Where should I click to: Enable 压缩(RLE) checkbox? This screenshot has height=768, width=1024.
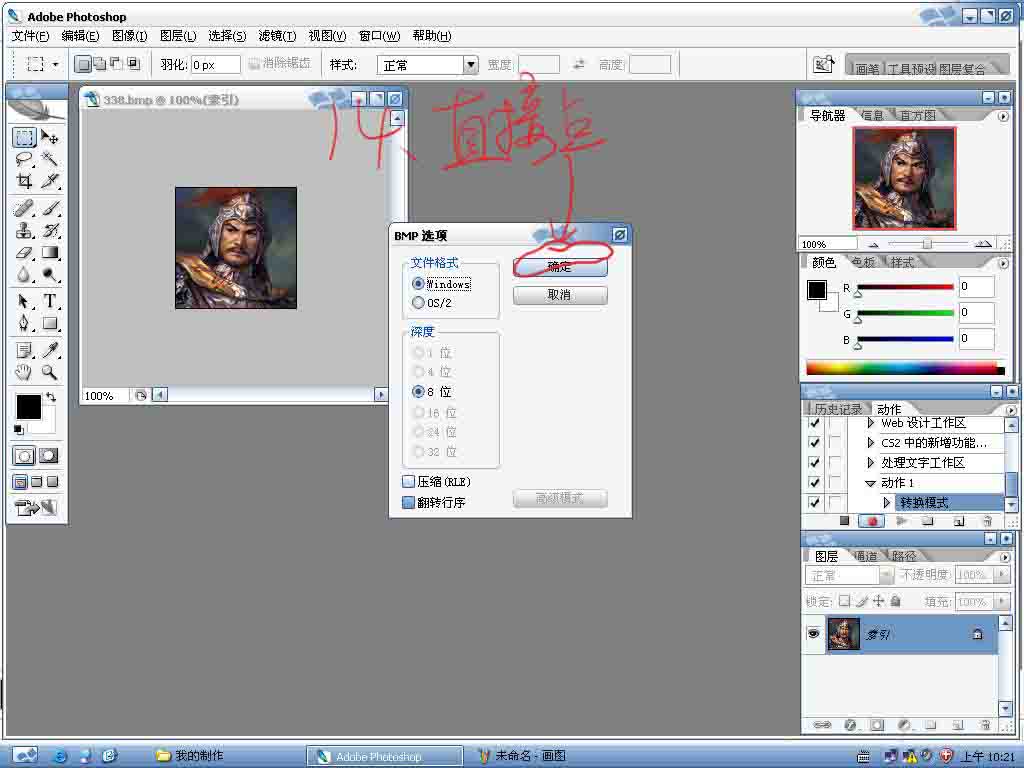click(x=408, y=481)
